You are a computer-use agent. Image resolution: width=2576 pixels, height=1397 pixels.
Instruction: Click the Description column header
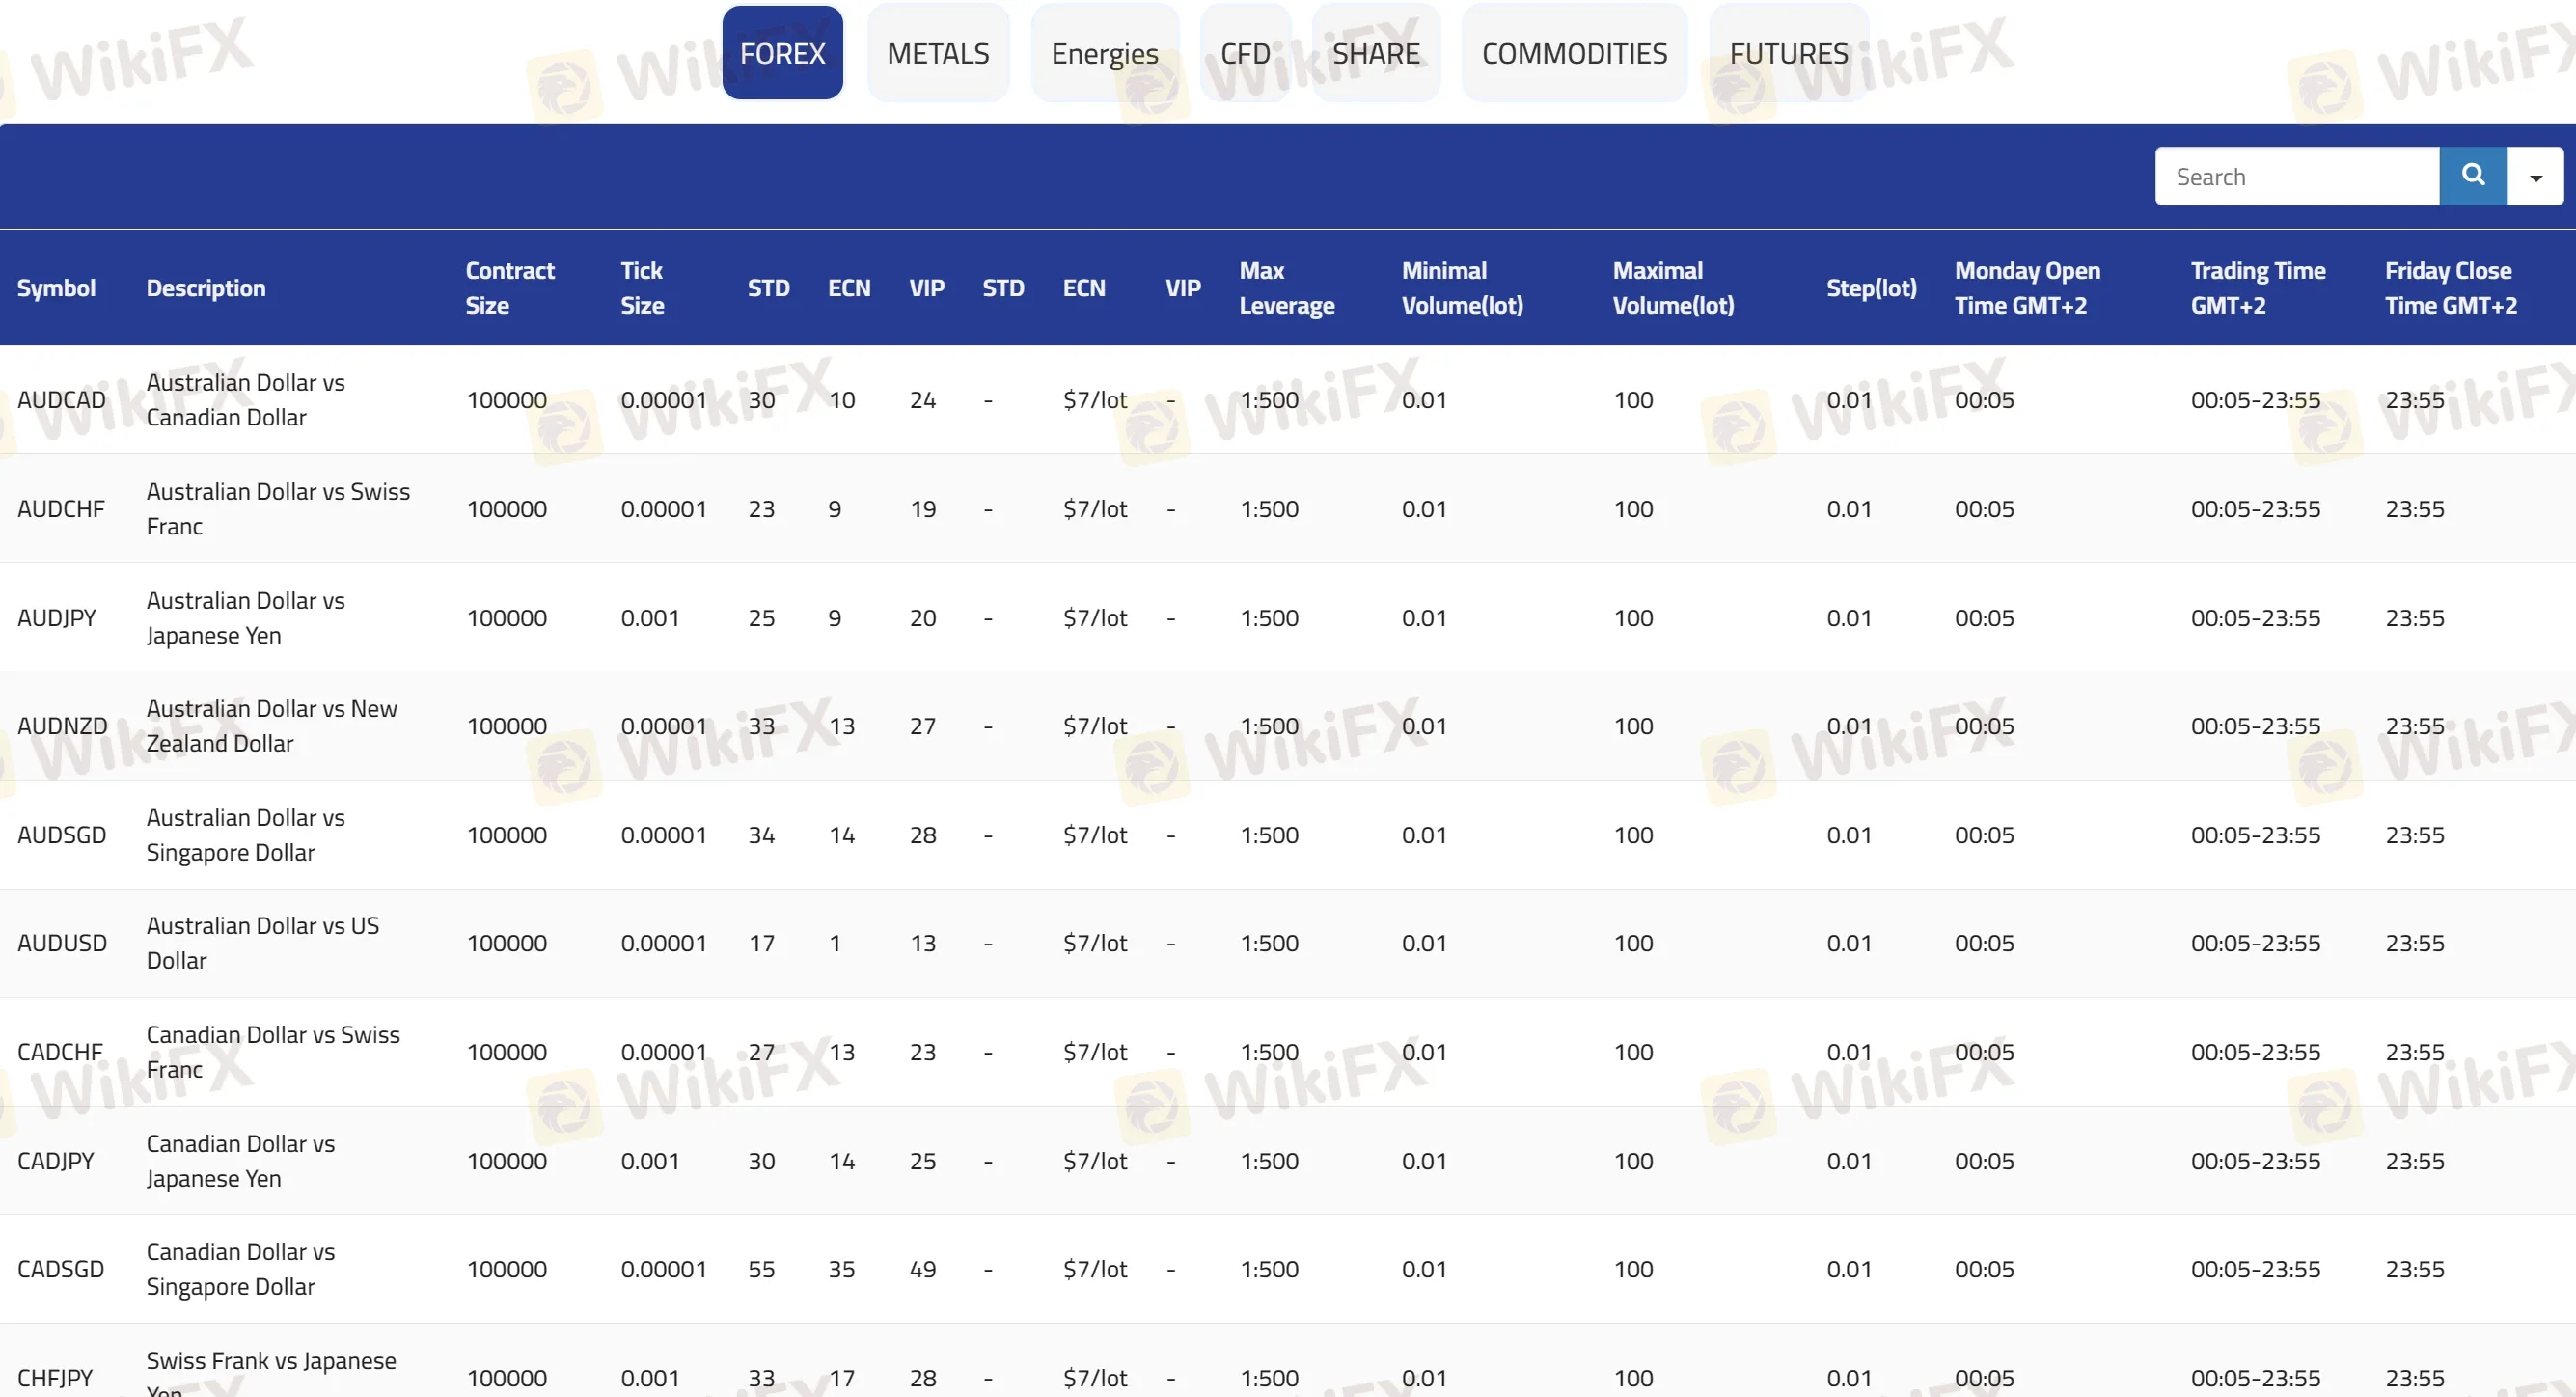206,288
